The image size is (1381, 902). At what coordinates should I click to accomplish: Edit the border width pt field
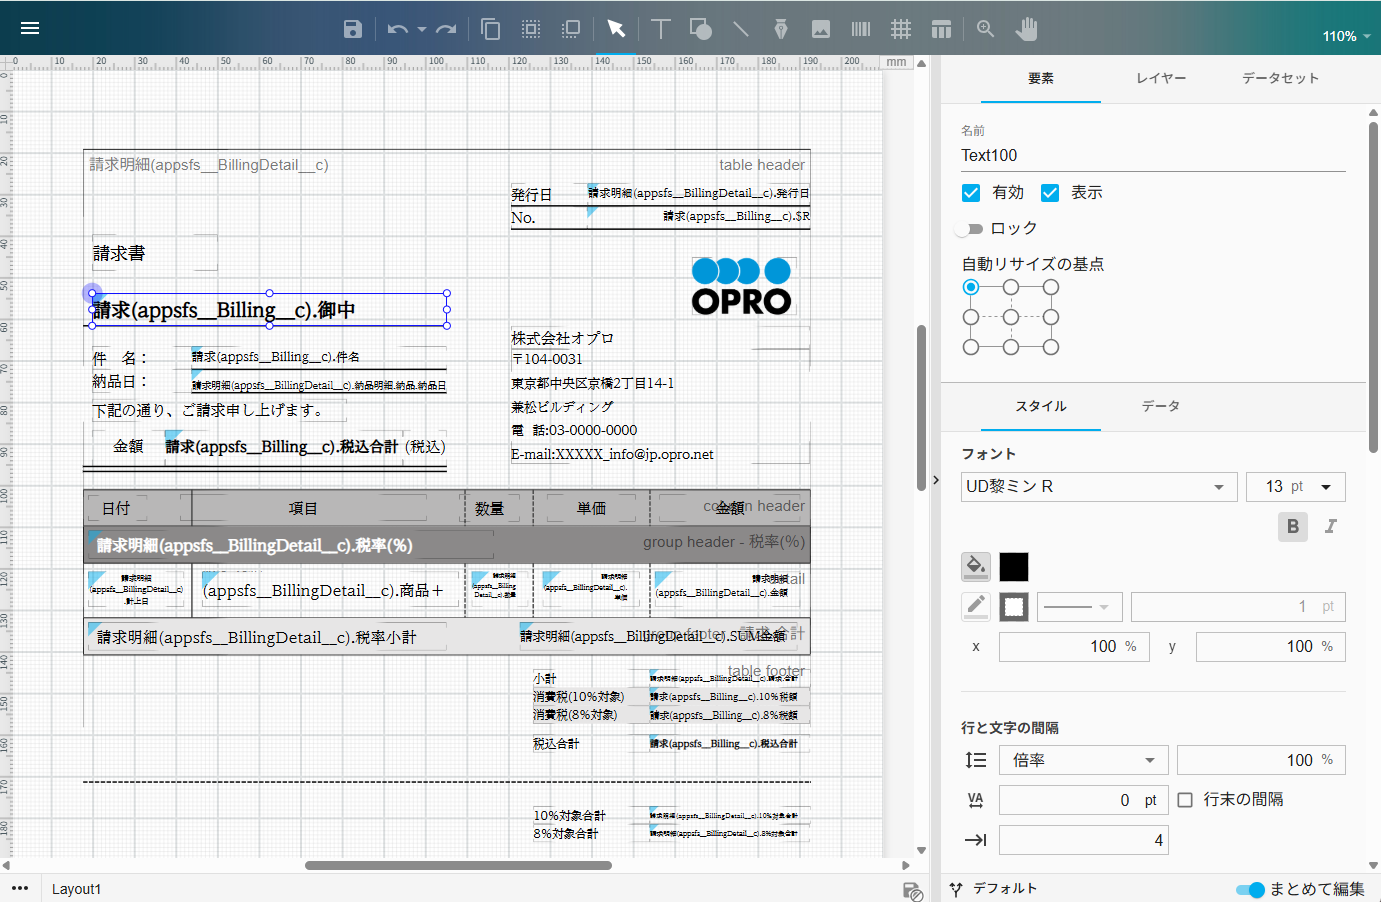coord(1238,607)
